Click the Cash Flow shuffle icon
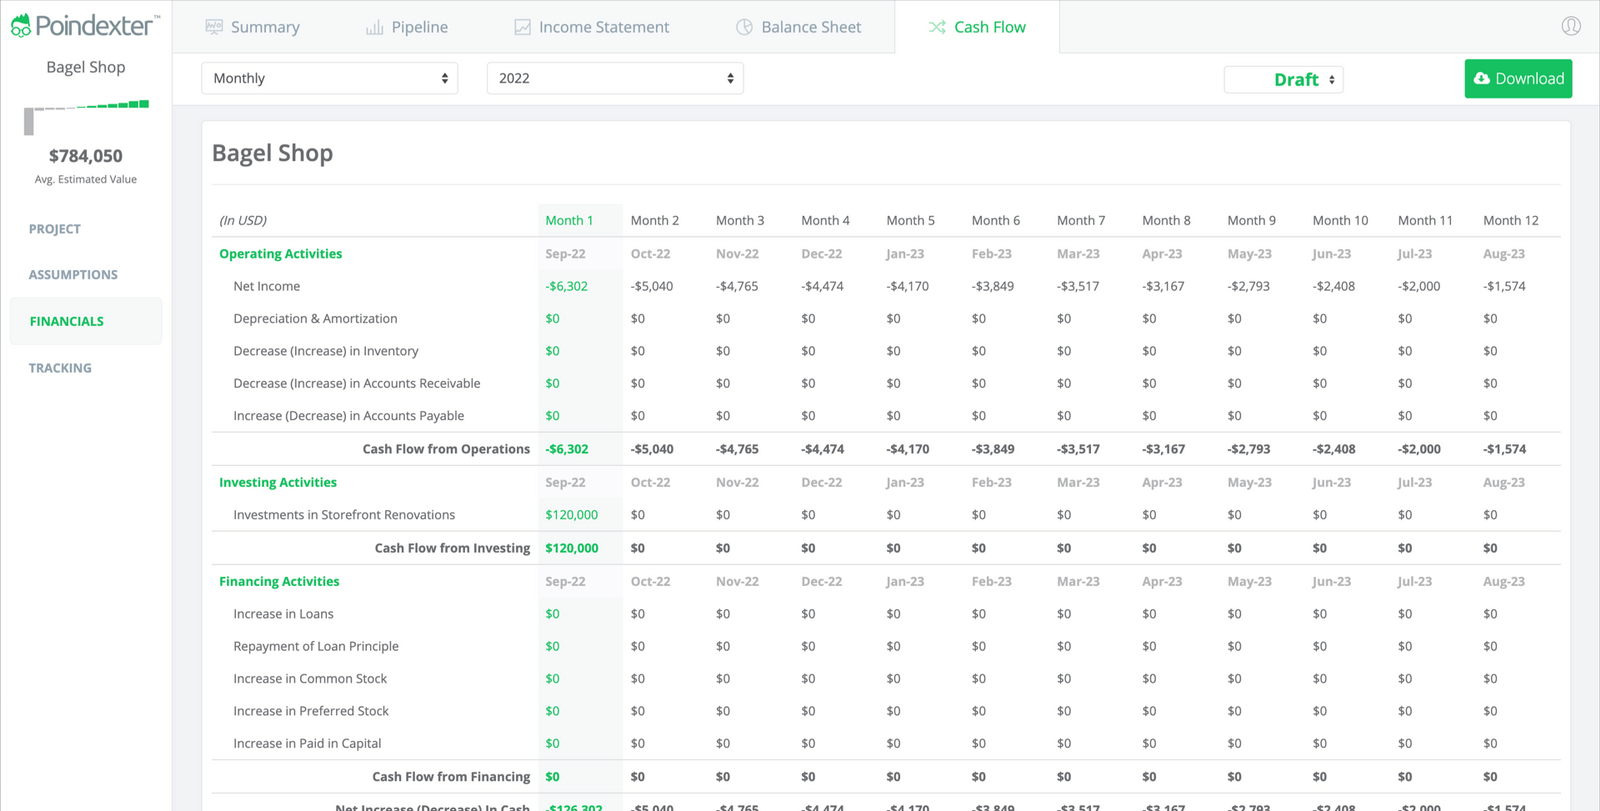 pos(937,27)
